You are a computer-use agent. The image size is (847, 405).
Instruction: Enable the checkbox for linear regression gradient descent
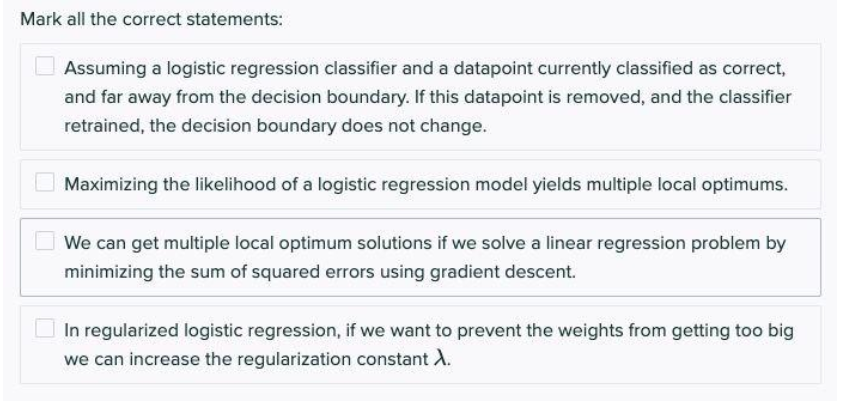(x=45, y=241)
